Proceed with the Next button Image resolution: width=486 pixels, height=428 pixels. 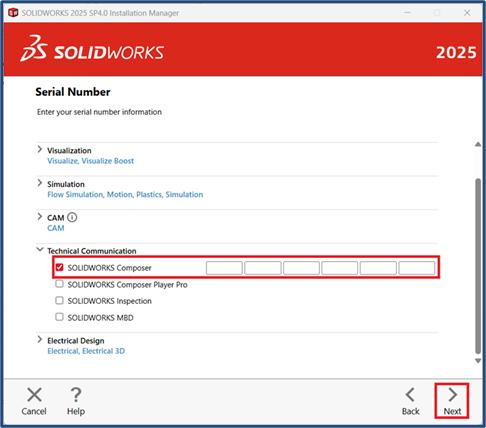point(452,401)
